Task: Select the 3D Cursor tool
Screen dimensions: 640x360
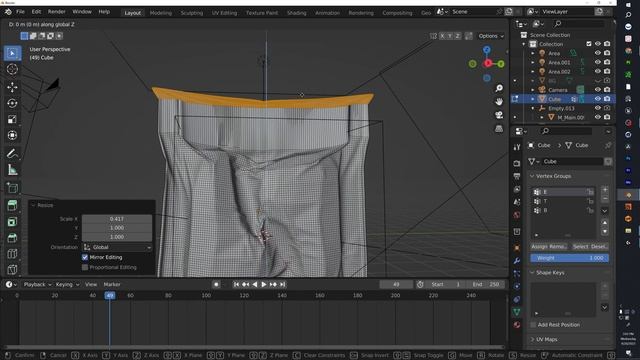Action: click(12, 69)
